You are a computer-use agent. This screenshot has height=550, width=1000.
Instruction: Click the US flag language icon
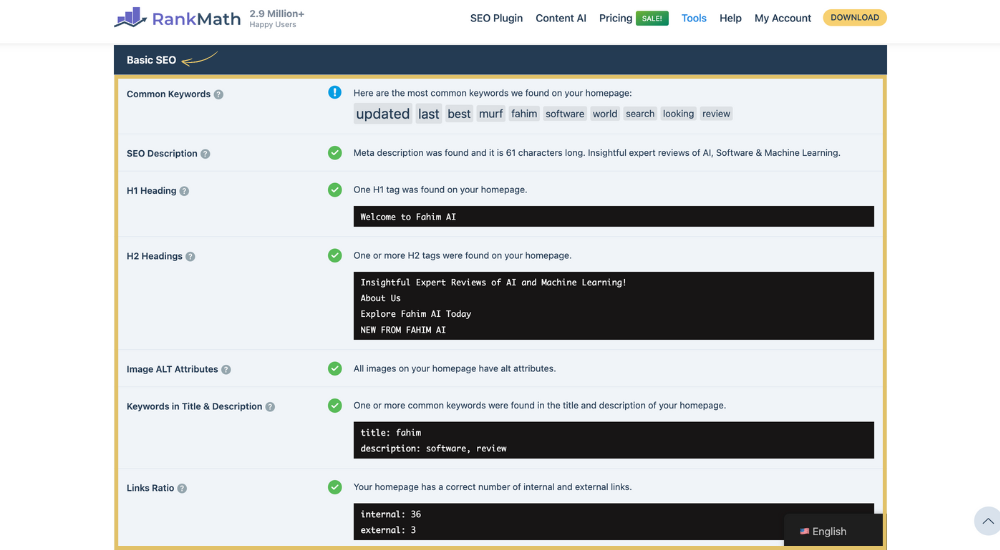[804, 531]
